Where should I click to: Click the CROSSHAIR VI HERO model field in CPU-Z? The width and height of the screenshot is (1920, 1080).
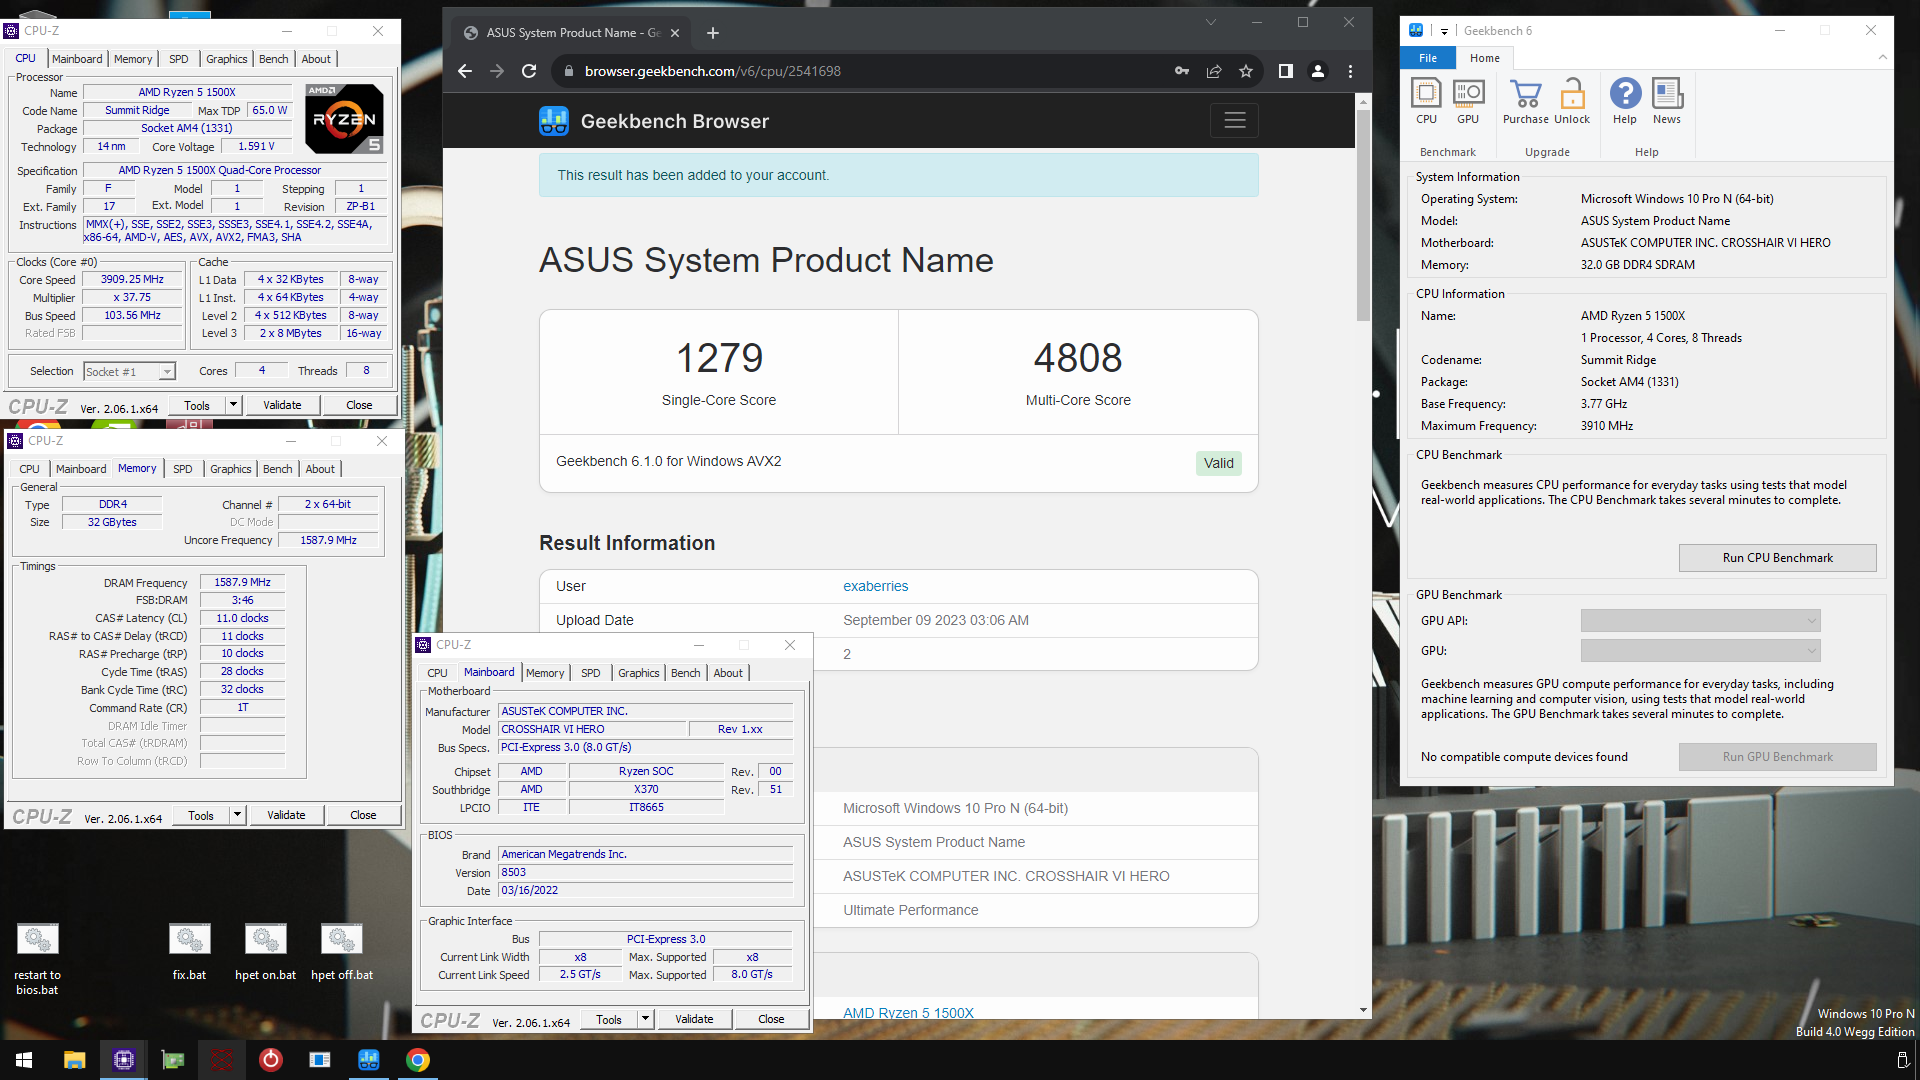(x=593, y=730)
